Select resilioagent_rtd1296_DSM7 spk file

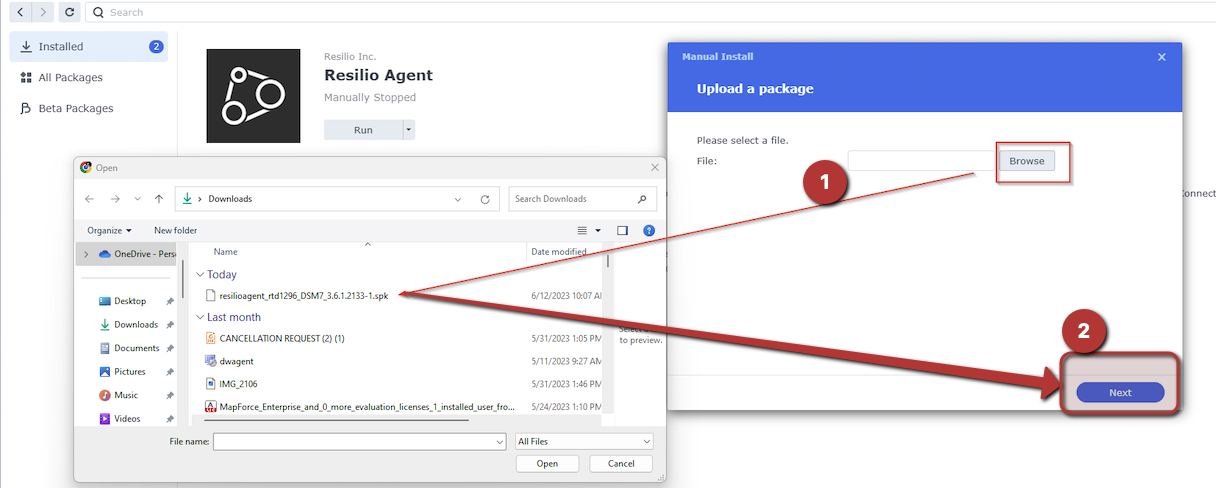tap(303, 295)
